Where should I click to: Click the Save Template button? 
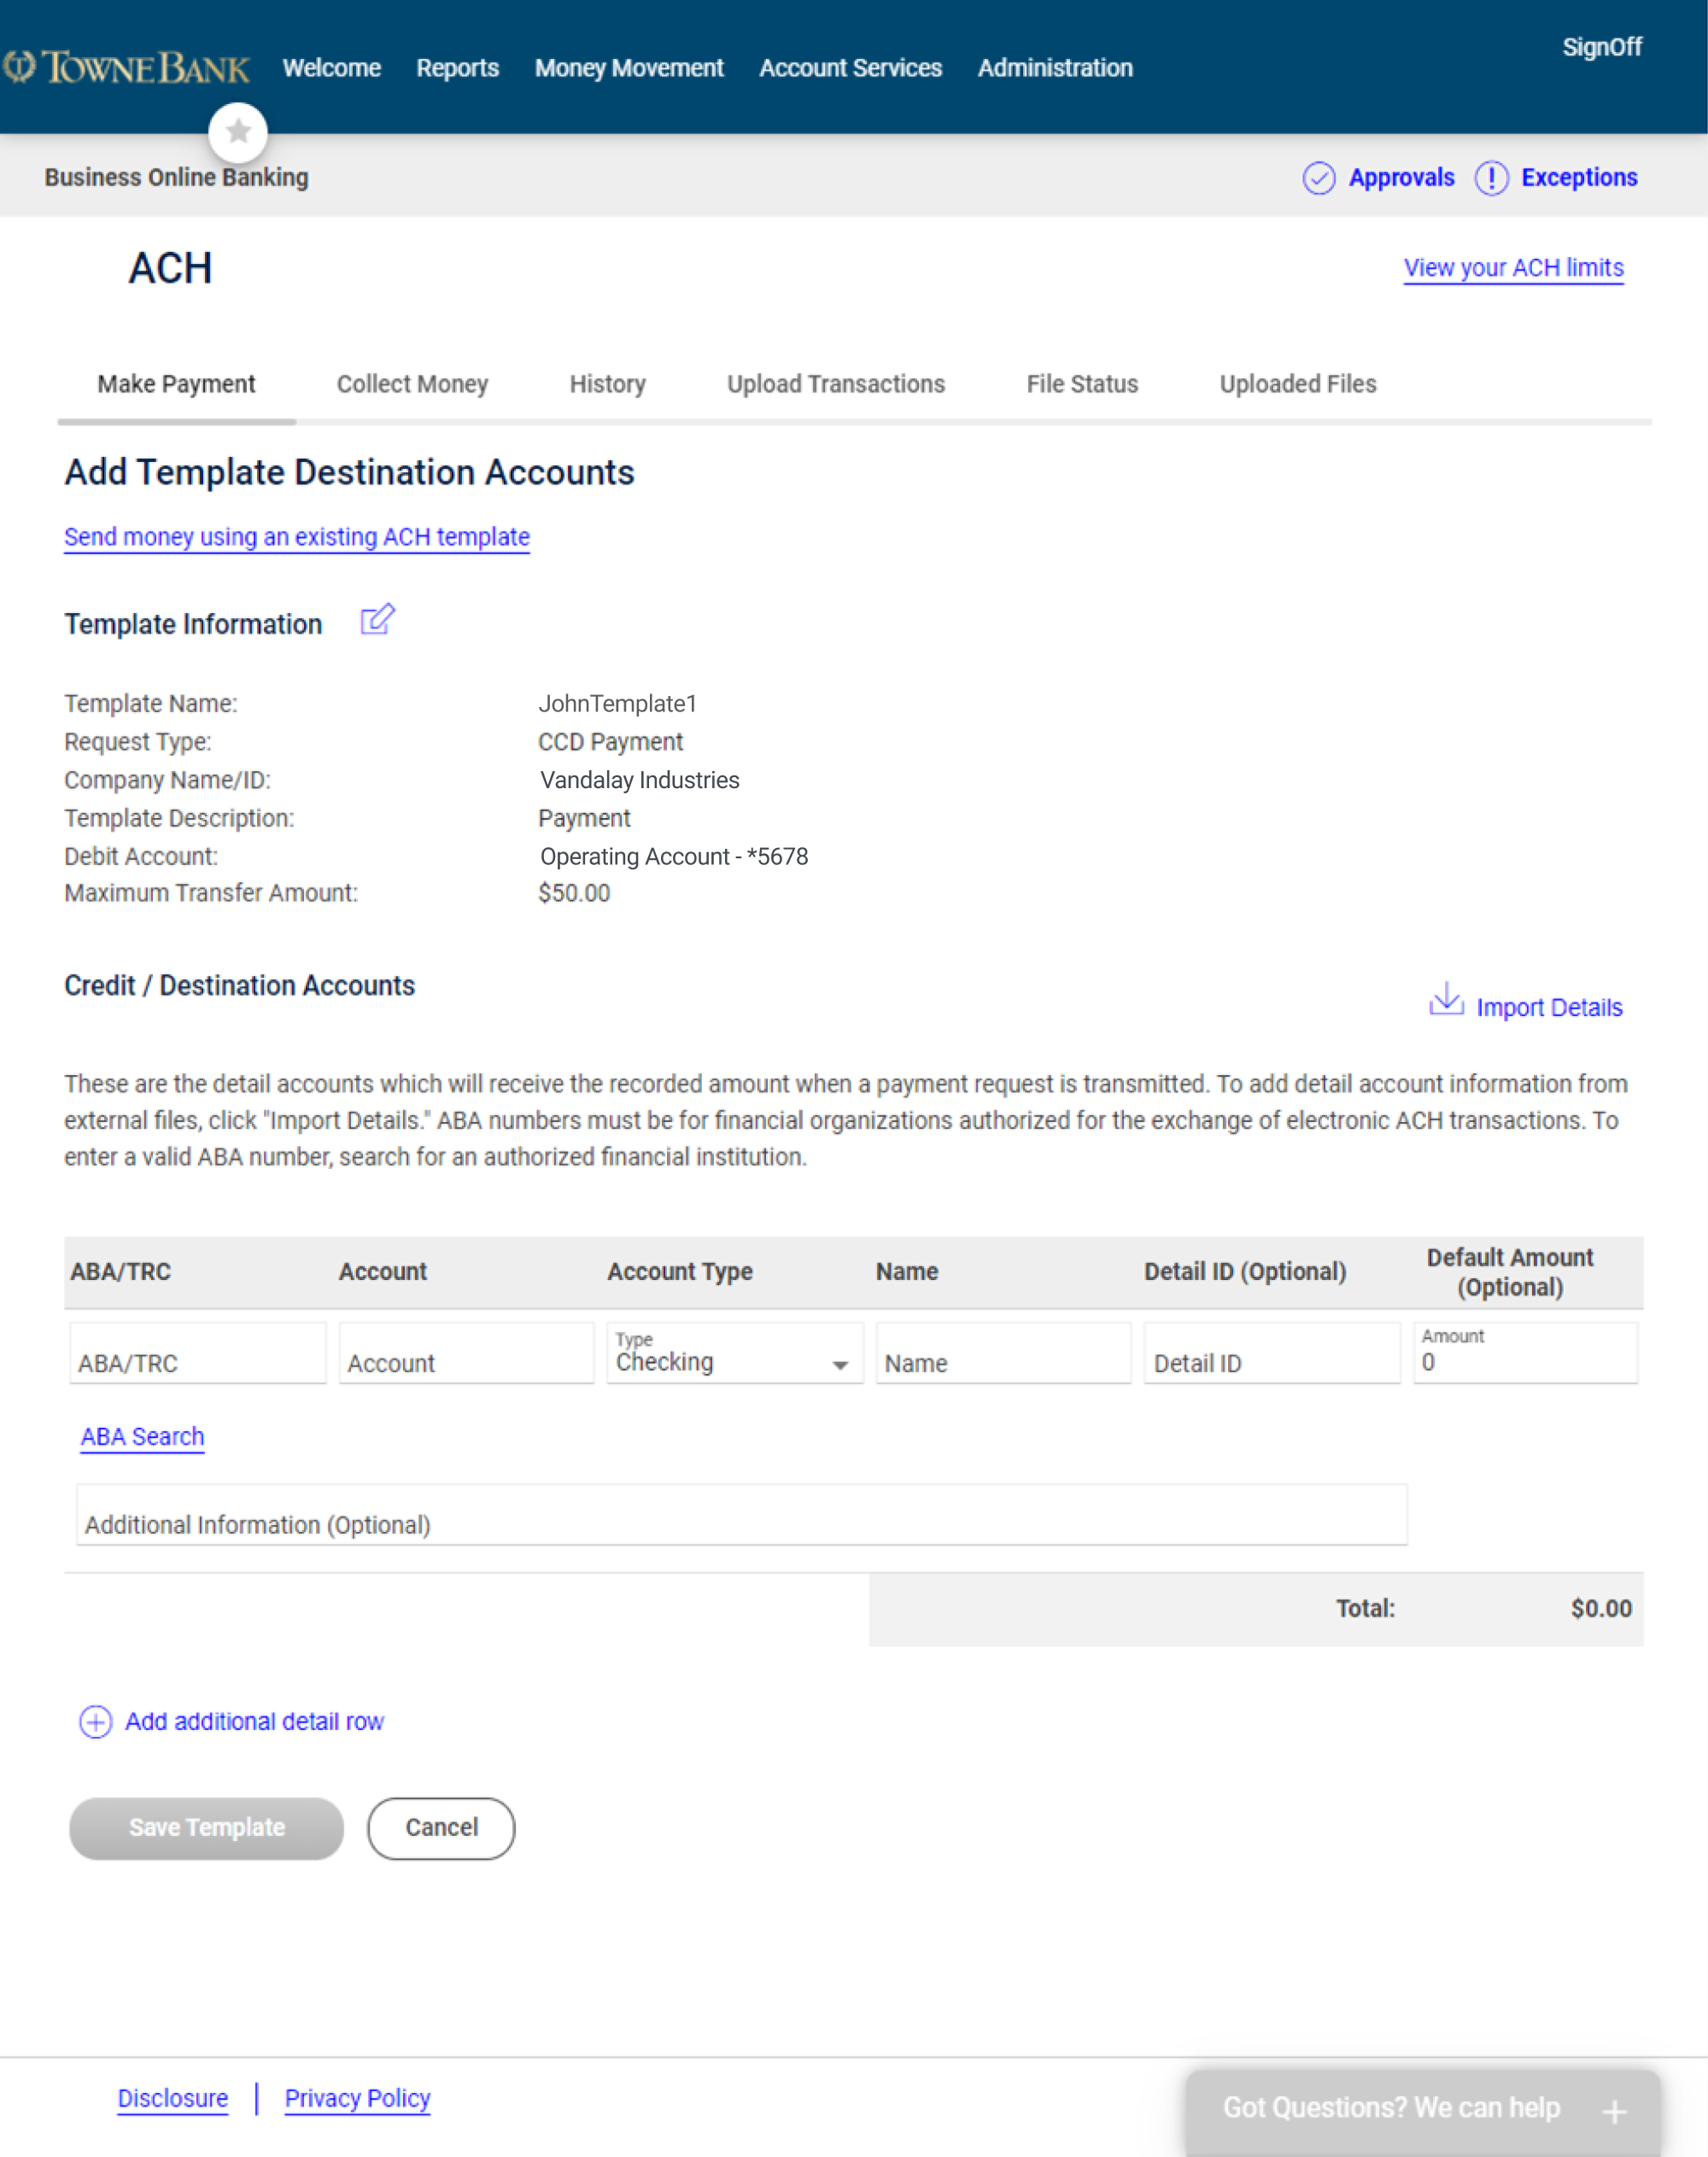click(x=206, y=1827)
